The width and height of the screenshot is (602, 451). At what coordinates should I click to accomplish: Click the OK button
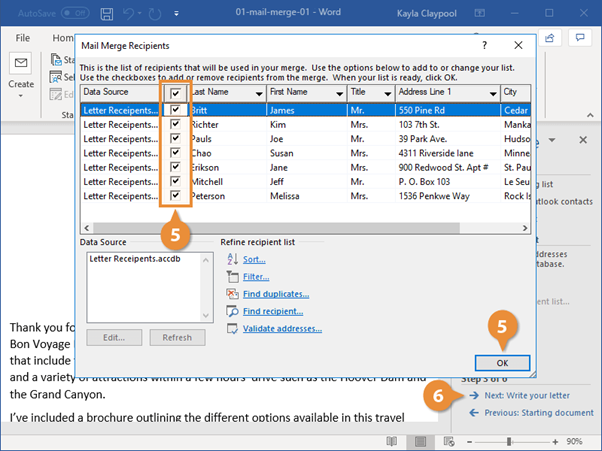pos(502,363)
